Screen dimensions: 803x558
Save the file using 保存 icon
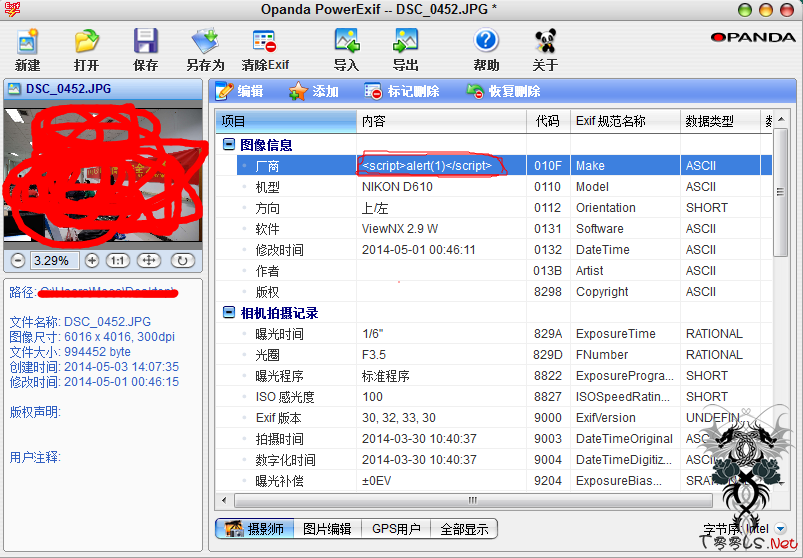[146, 49]
